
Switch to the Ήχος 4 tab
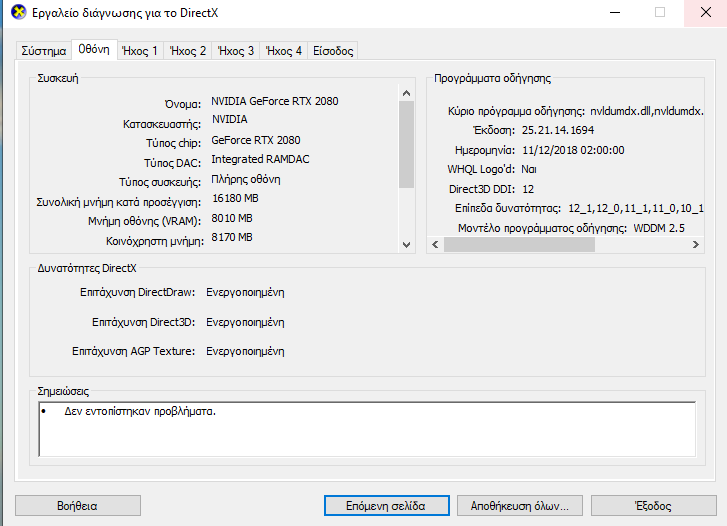[284, 51]
